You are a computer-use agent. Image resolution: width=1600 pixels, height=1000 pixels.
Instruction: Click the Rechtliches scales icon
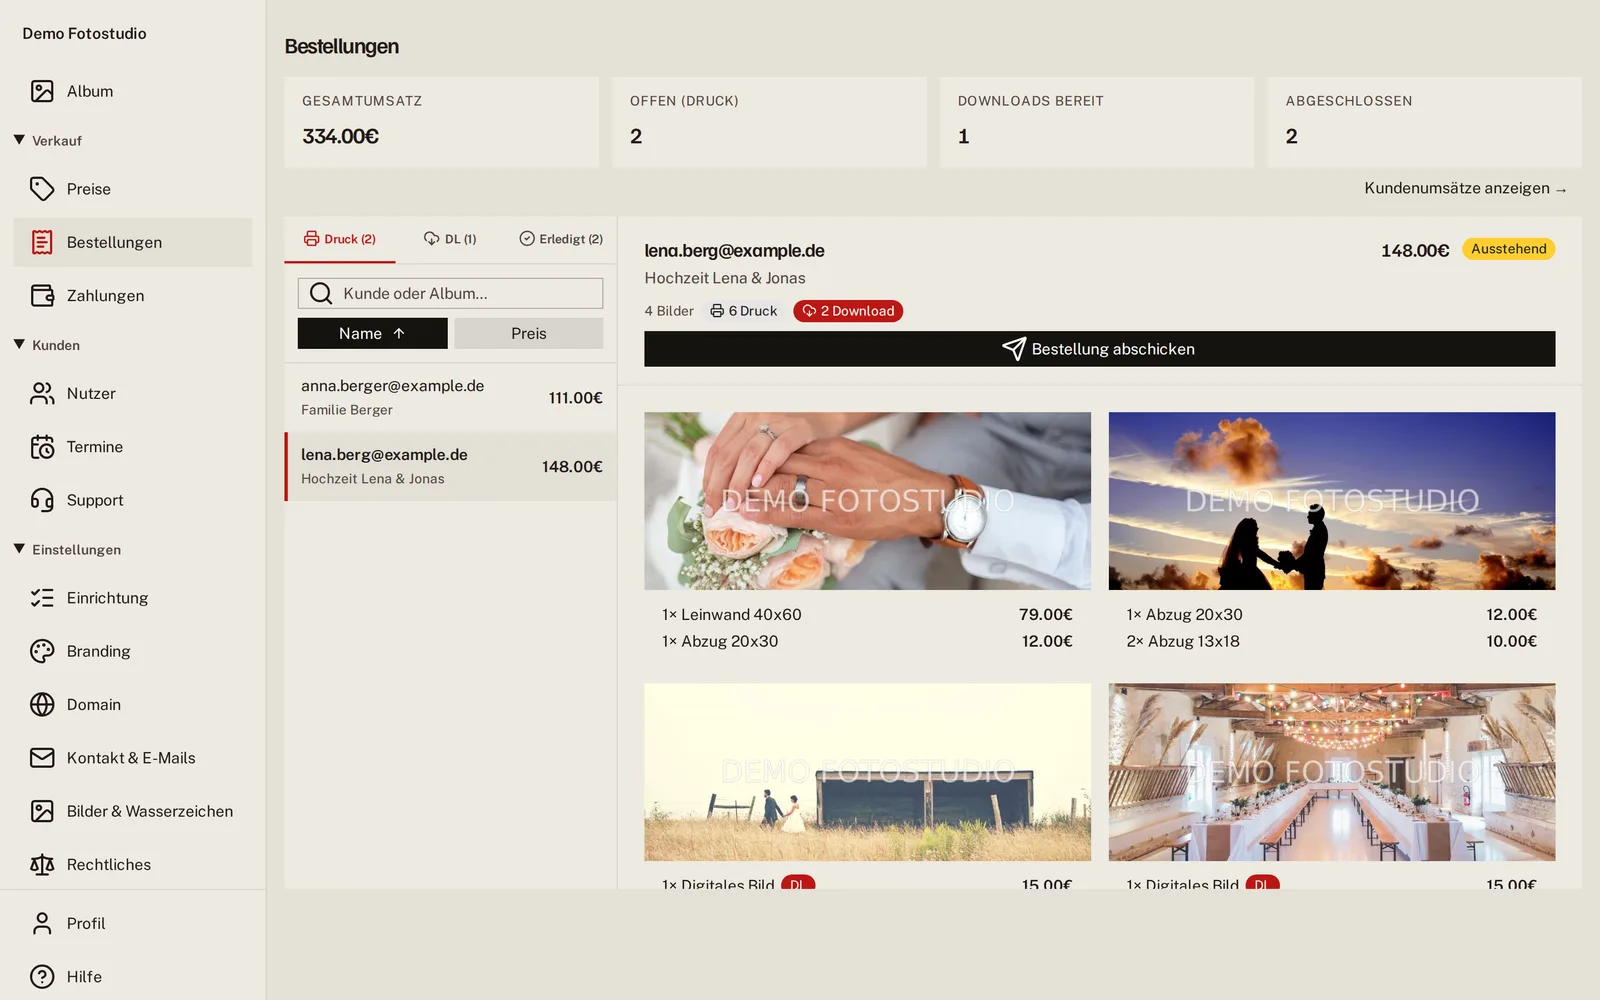[x=42, y=865]
